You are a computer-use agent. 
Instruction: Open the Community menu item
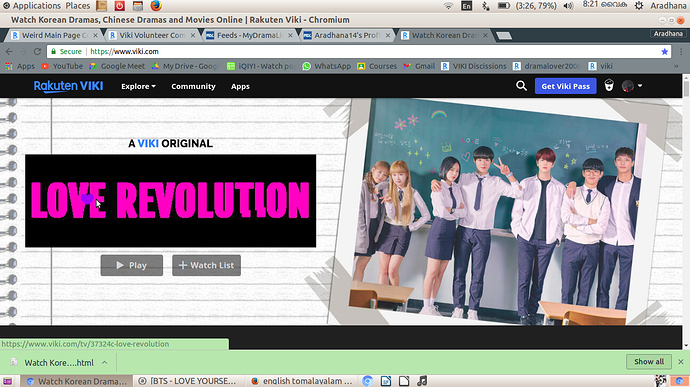[x=194, y=86]
